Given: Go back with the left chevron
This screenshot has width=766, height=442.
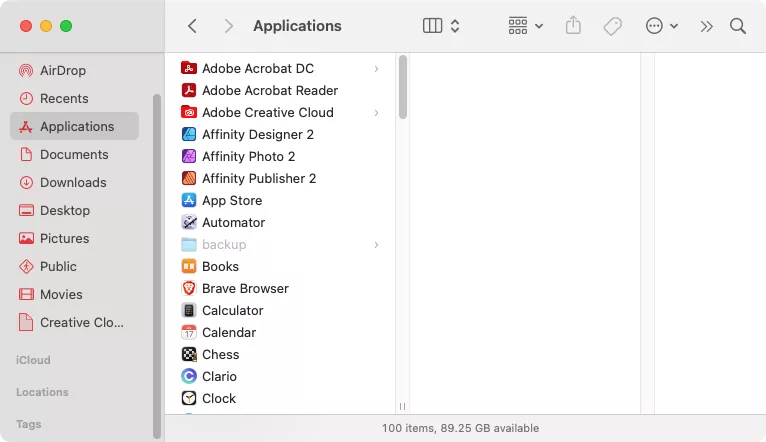Looking at the screenshot, I should click(192, 26).
